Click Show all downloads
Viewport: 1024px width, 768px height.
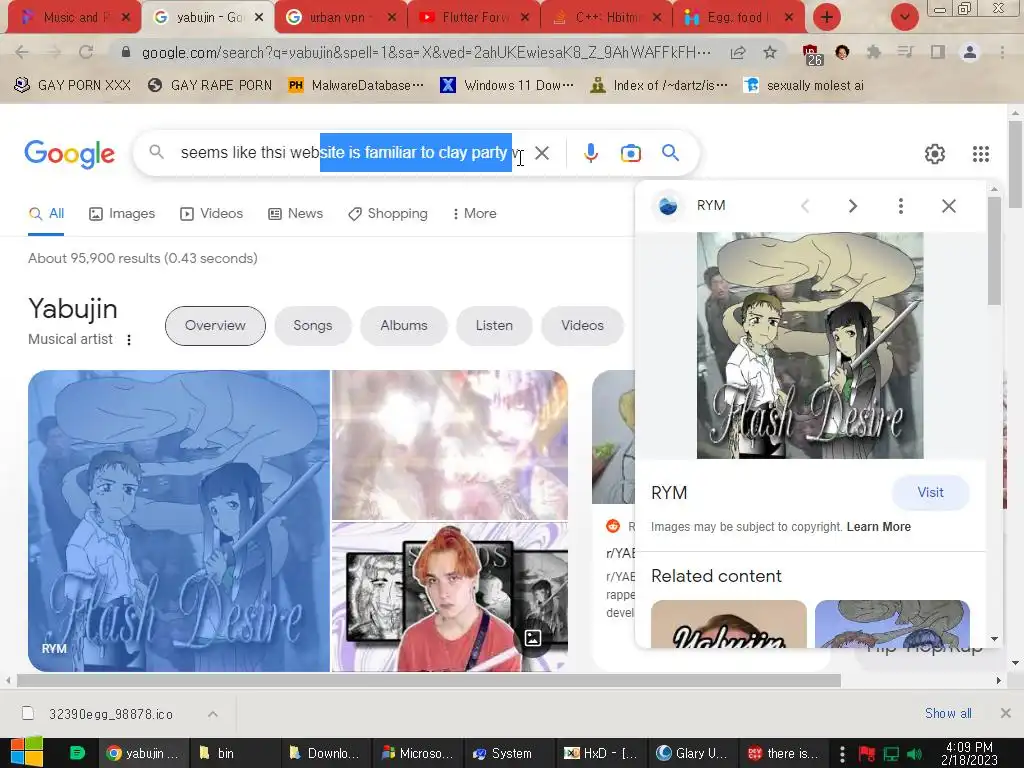click(x=948, y=713)
